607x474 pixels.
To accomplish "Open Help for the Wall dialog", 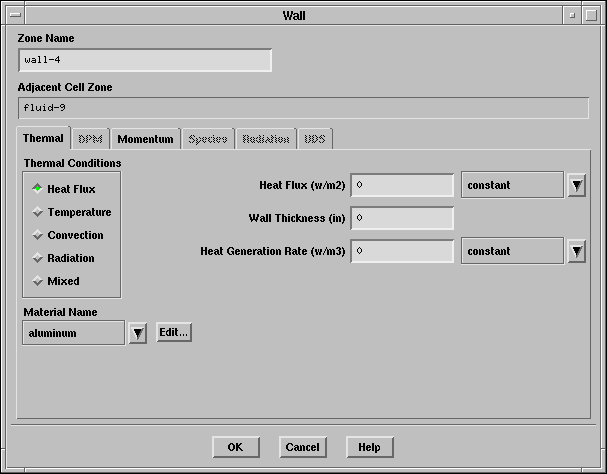I will click(369, 447).
